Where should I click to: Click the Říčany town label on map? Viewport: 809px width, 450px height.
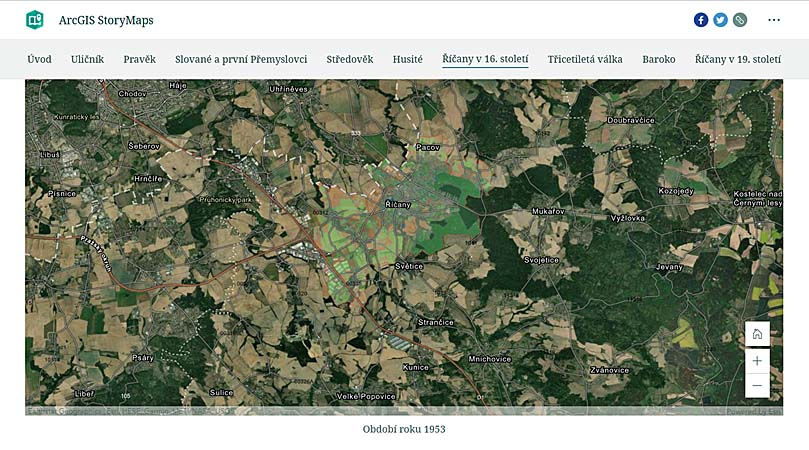[x=398, y=203]
